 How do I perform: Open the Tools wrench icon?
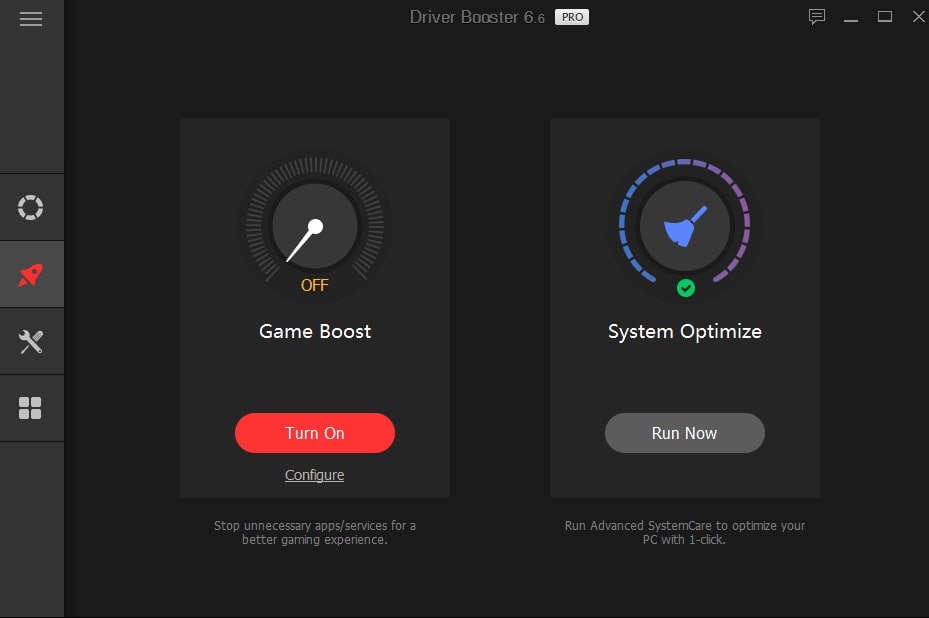point(30,342)
